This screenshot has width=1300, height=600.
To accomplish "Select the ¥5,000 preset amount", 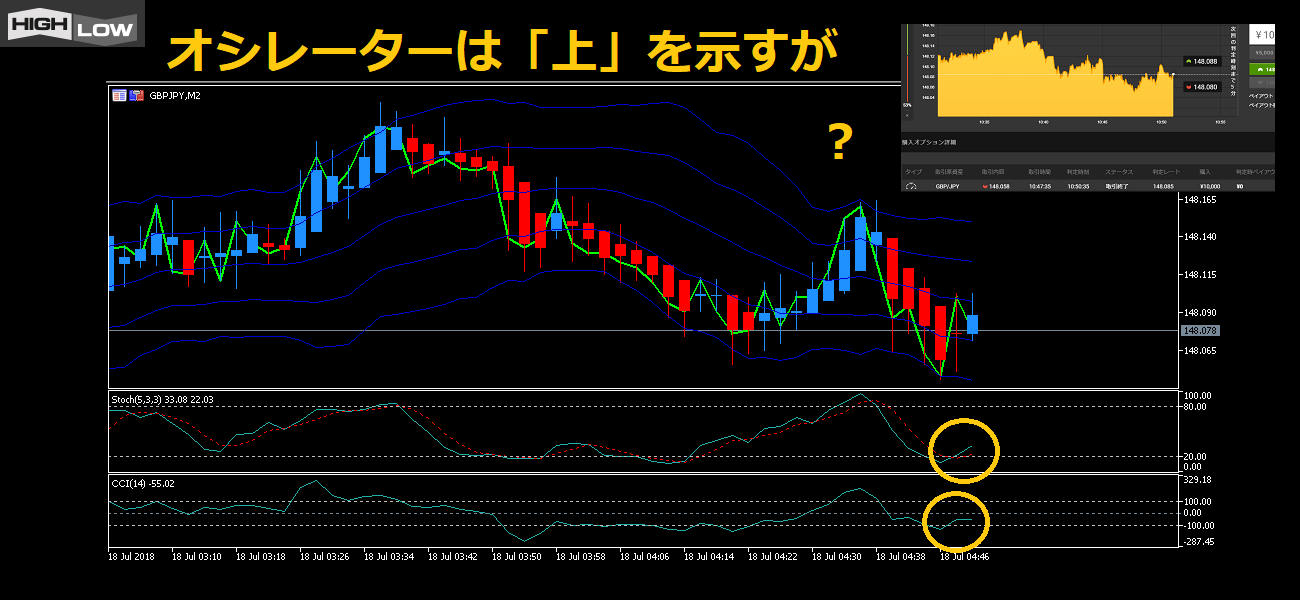I will pos(1265,52).
